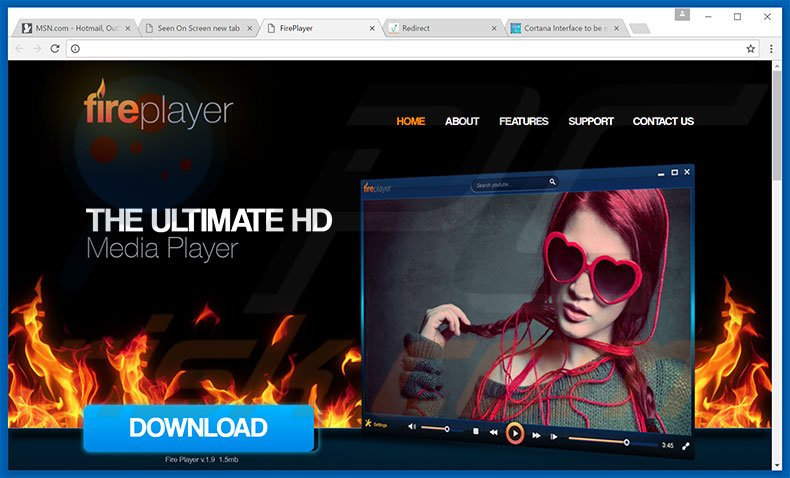790x478 pixels.
Task: Open the FEATURES page link
Action: pyautogui.click(x=523, y=121)
